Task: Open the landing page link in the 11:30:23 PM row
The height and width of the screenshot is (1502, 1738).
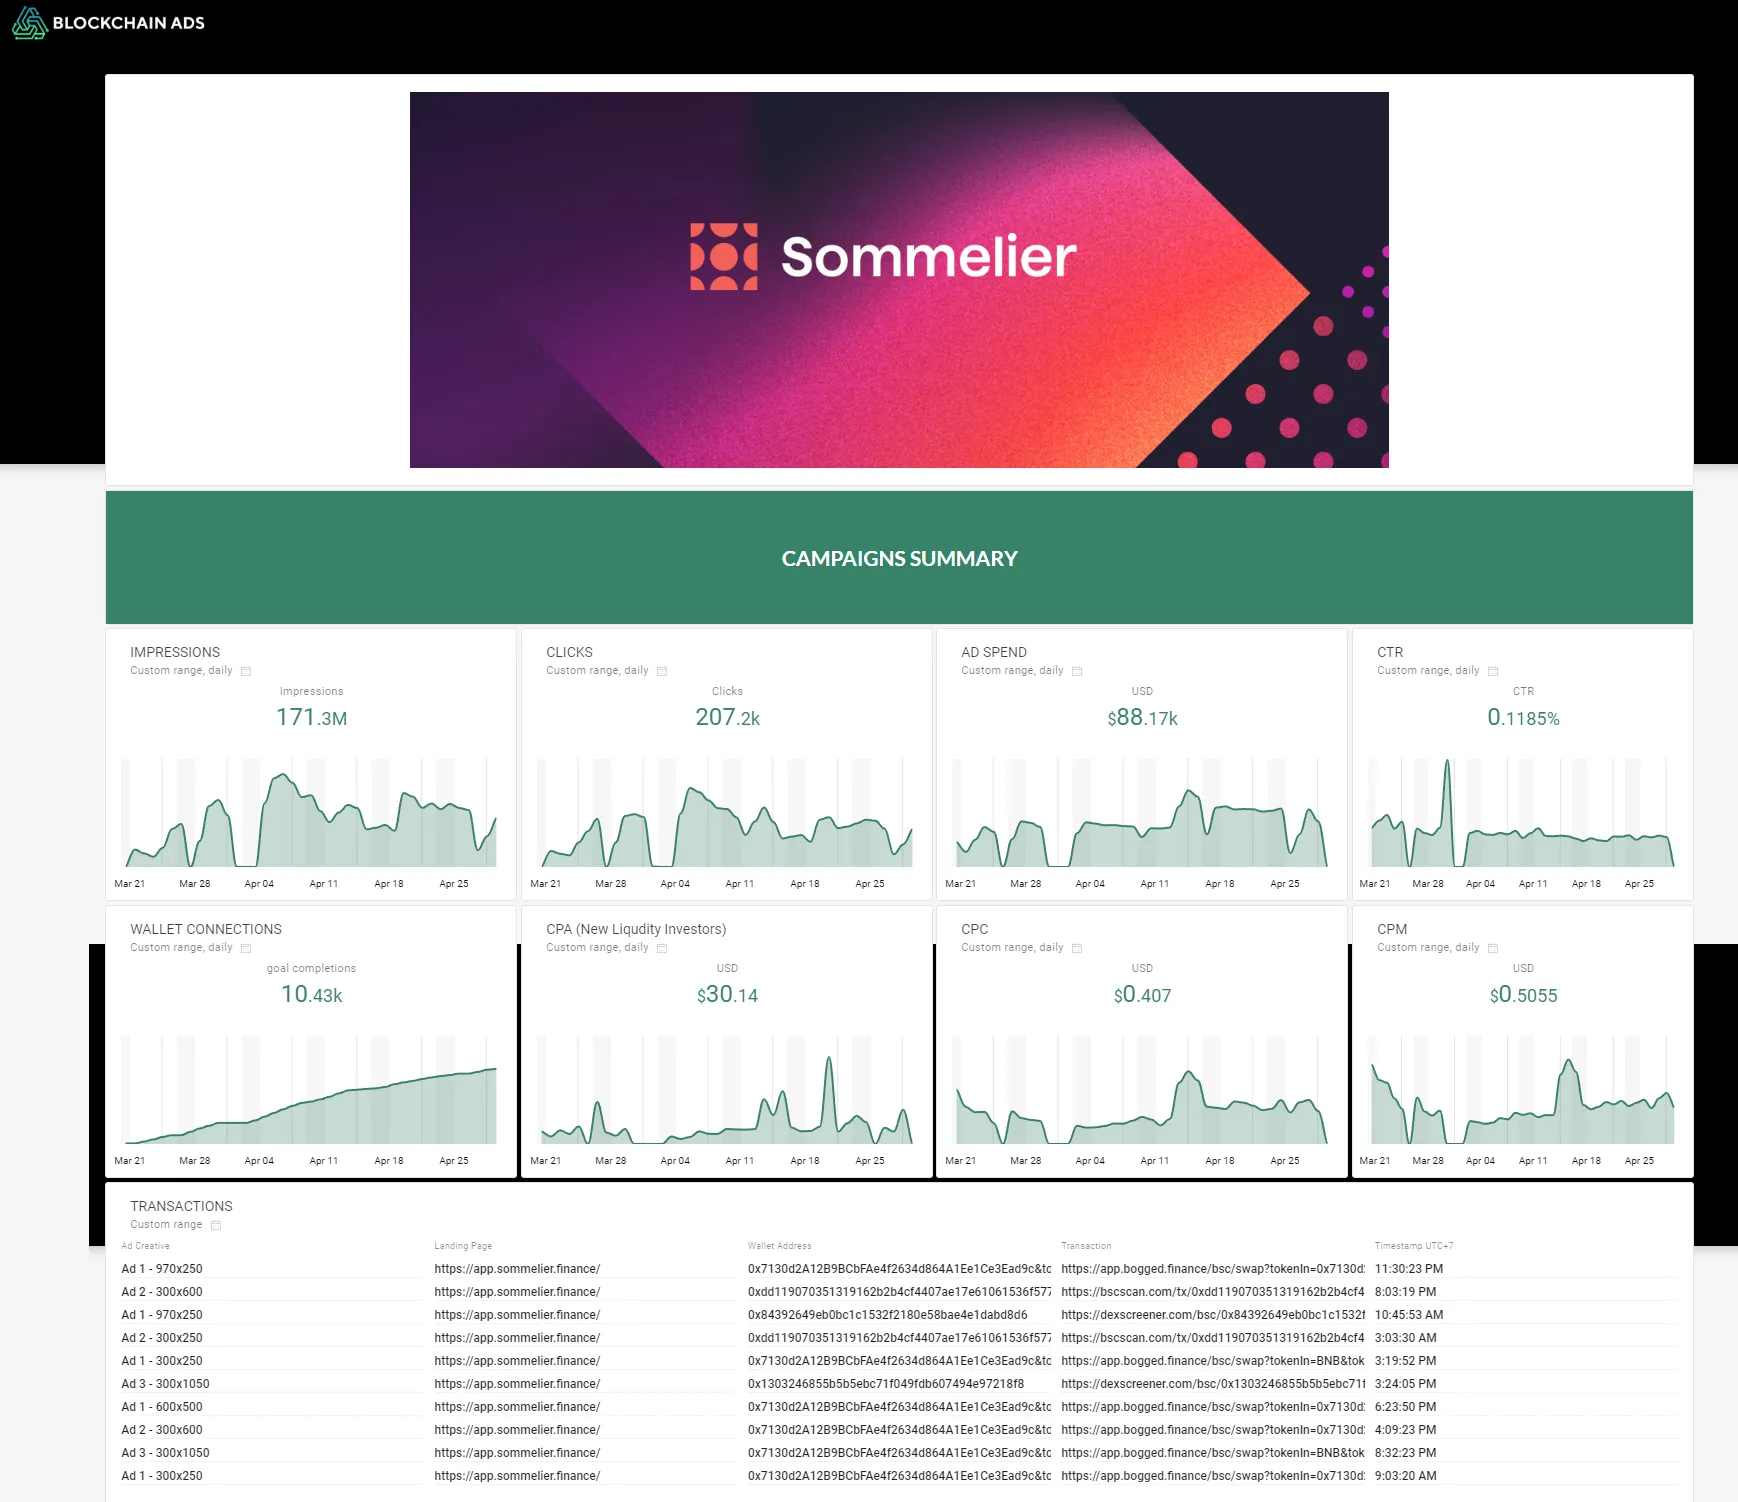Action: (517, 1269)
